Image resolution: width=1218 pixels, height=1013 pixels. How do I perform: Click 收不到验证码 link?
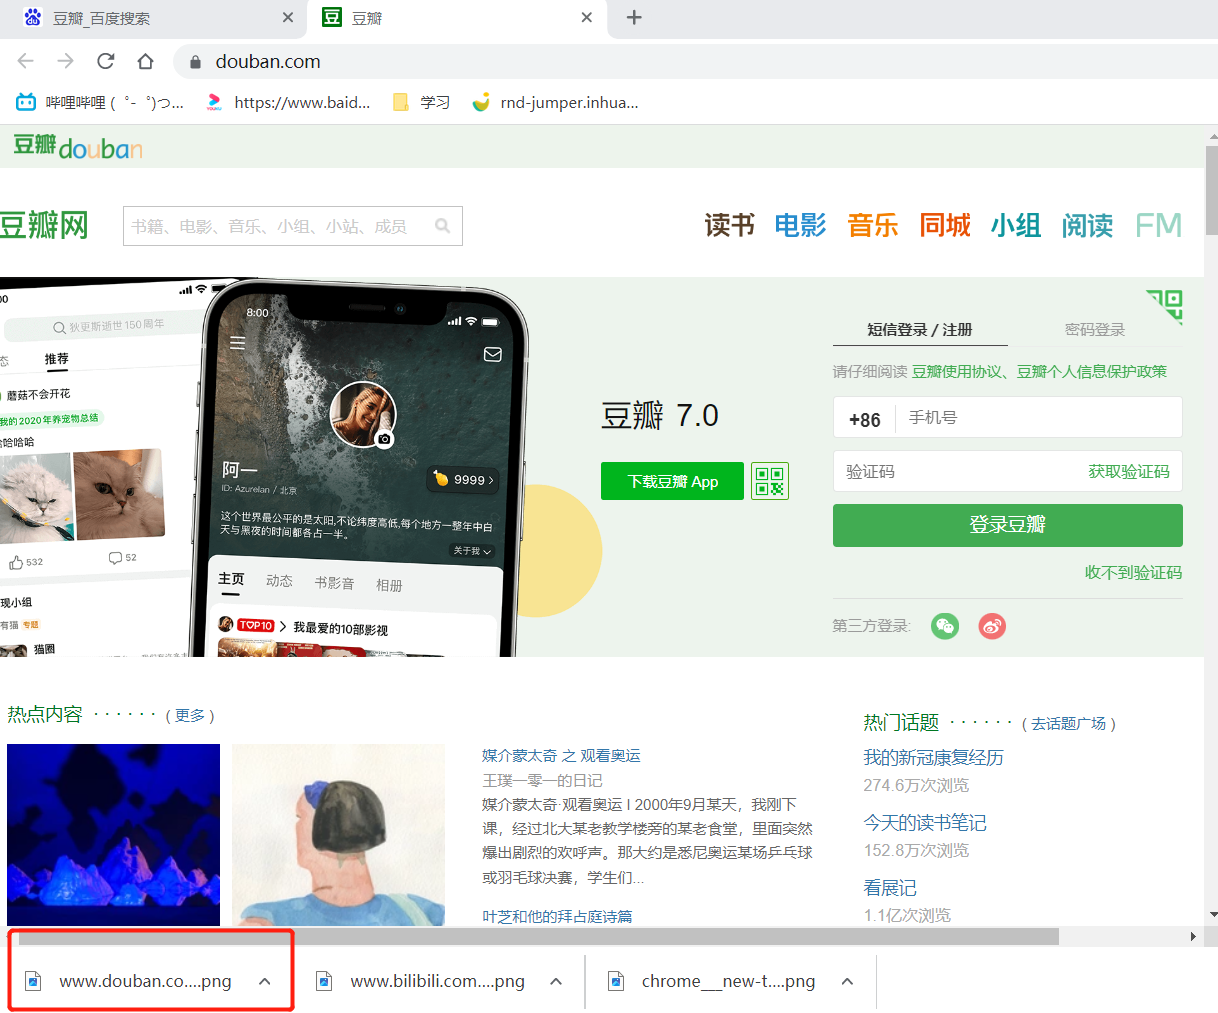(1133, 572)
